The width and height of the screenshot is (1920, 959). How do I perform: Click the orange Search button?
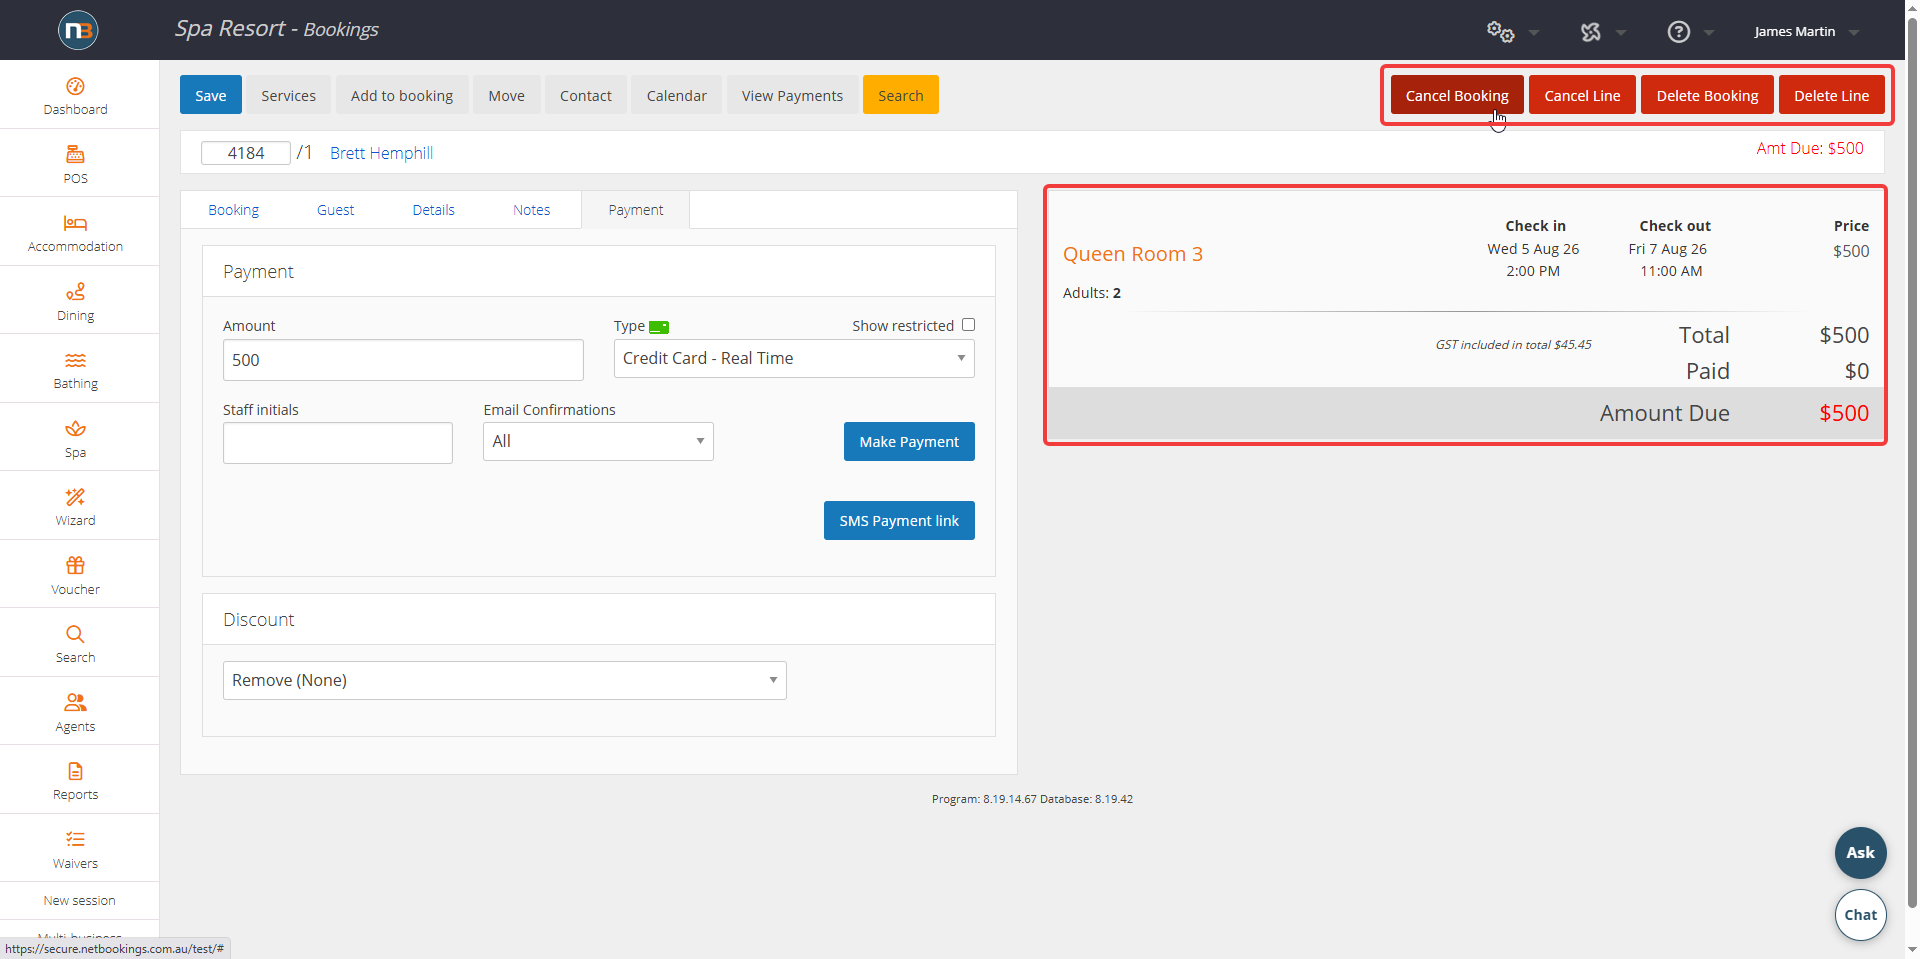tap(901, 95)
